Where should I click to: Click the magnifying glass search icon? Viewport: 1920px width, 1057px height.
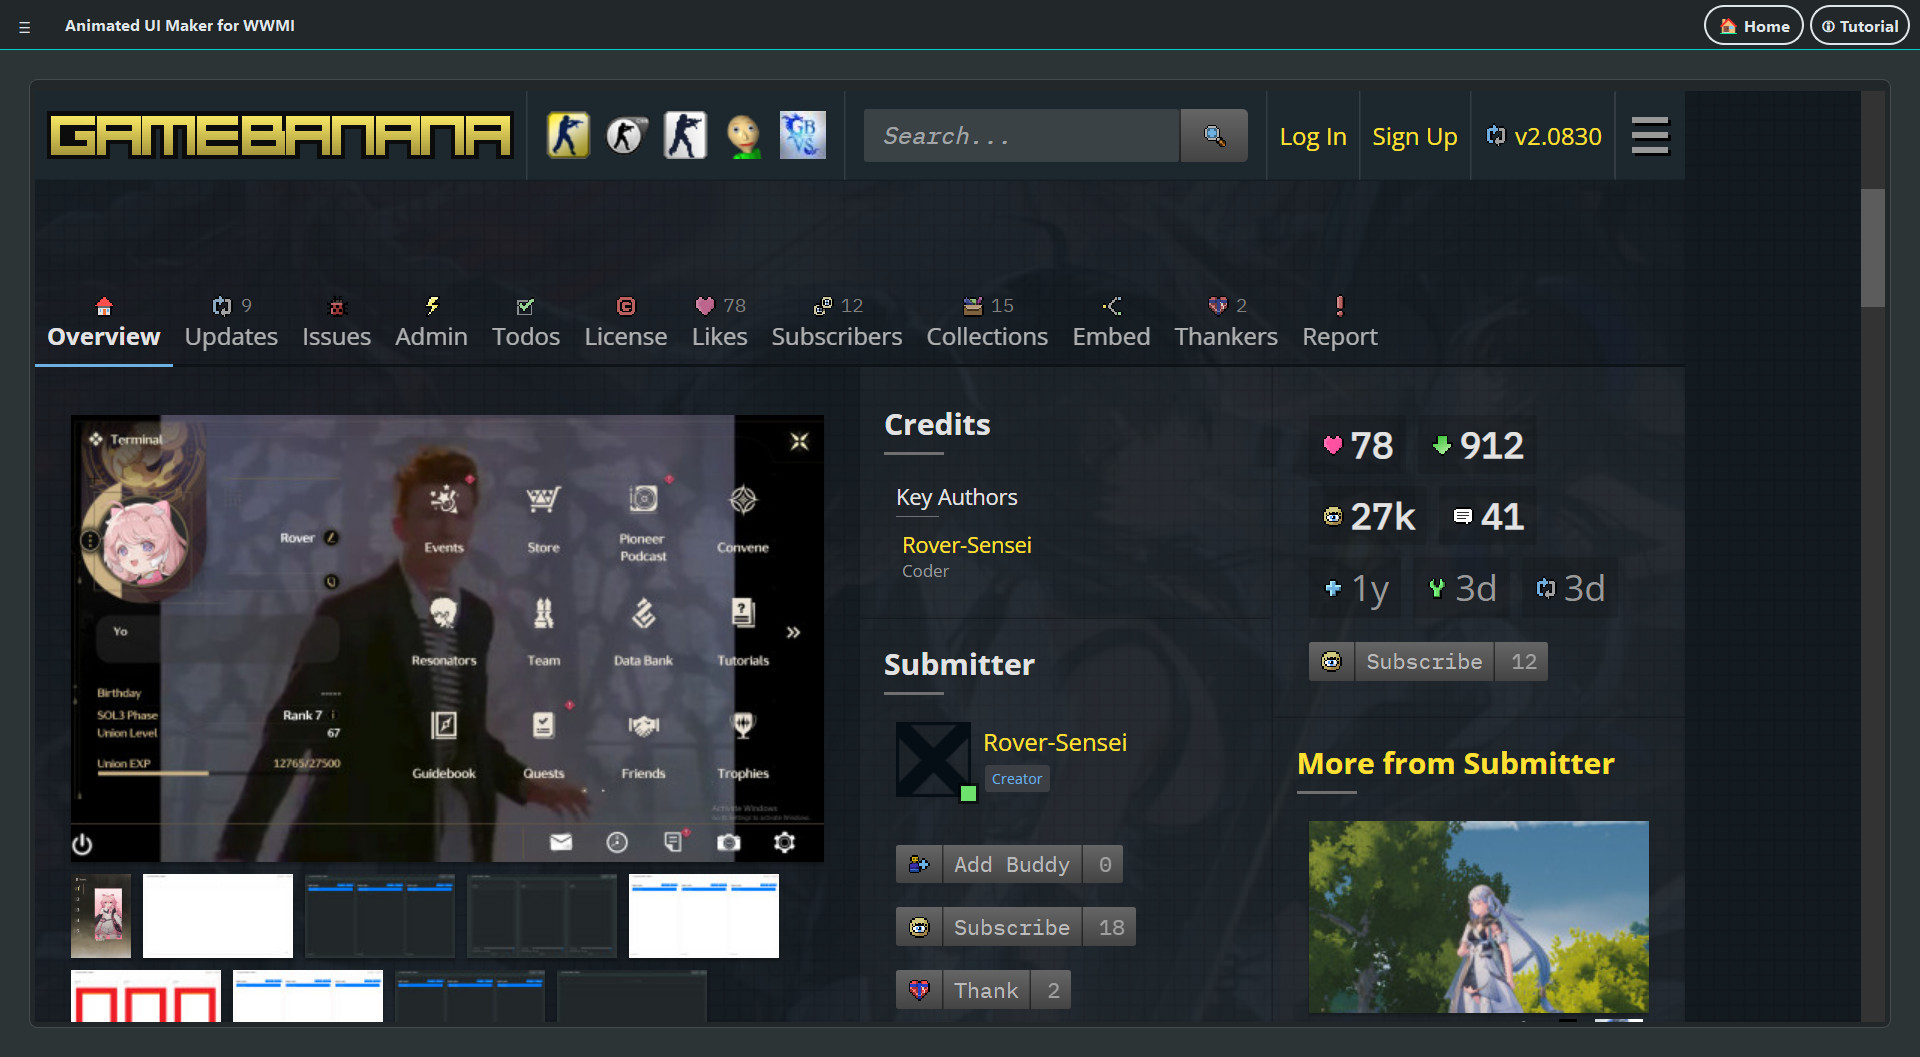tap(1214, 135)
